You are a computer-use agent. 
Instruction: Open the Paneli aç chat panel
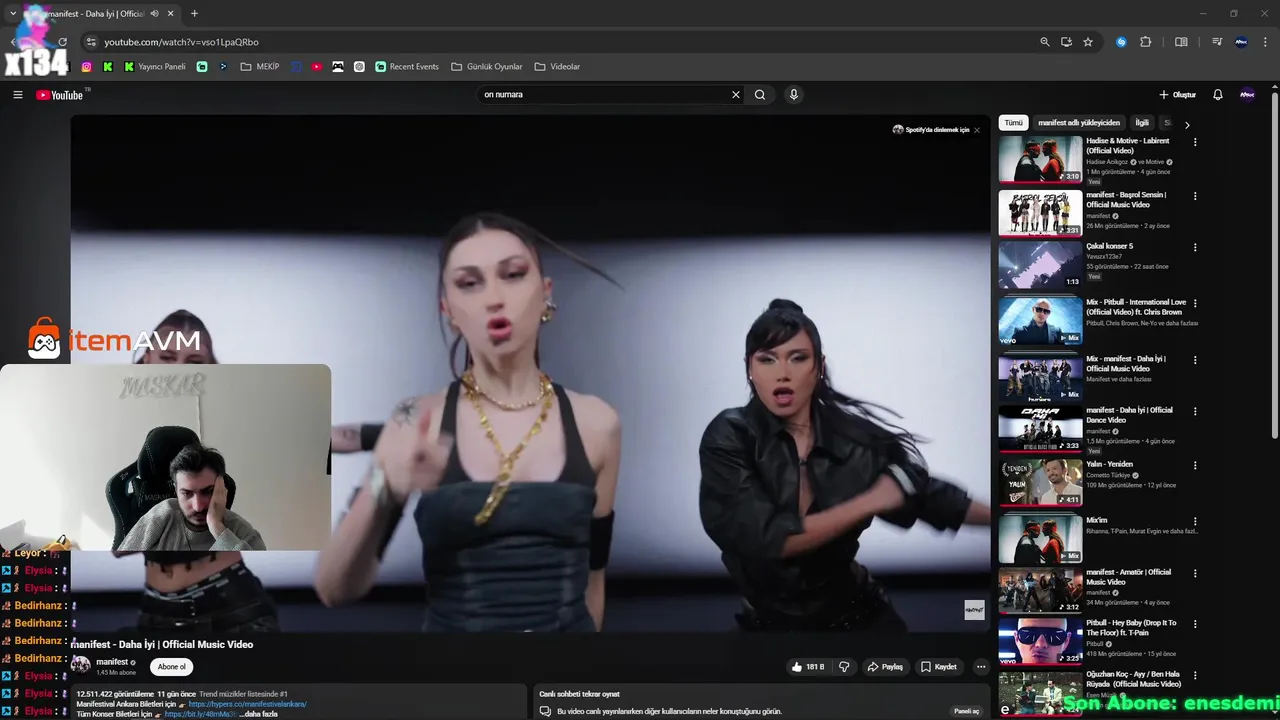(967, 711)
